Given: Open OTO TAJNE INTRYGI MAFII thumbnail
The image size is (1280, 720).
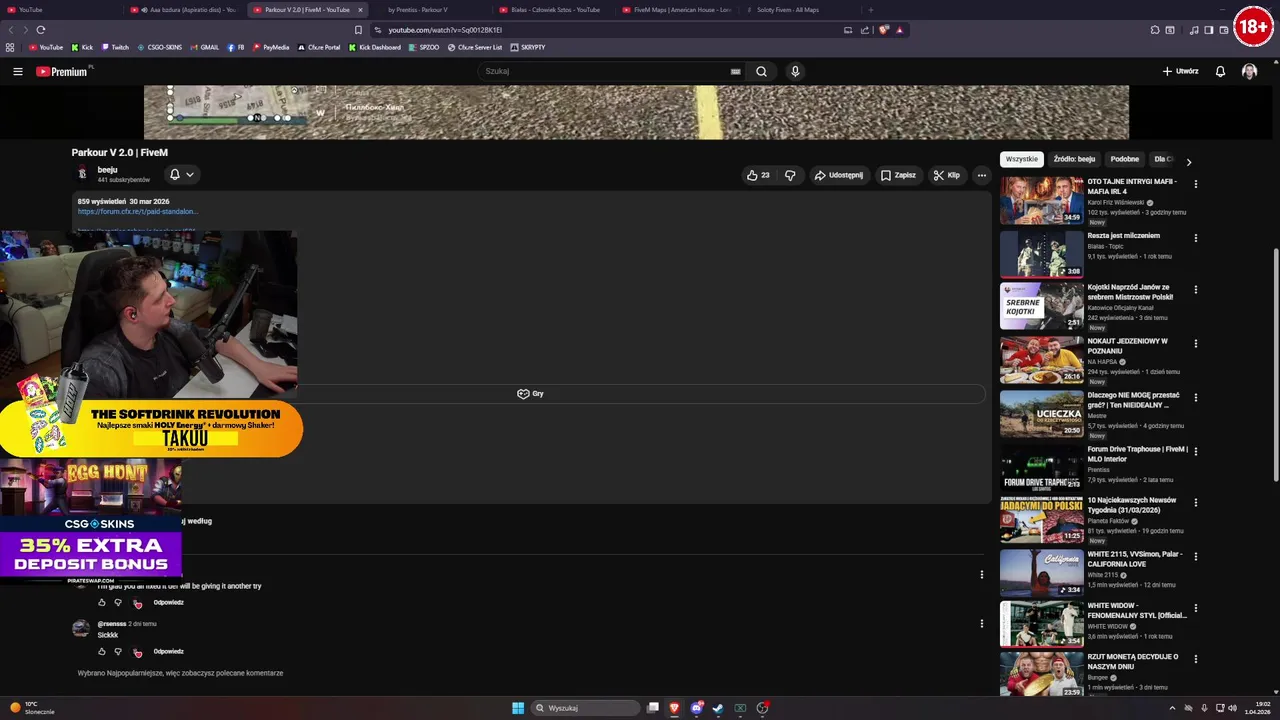Looking at the screenshot, I should [1042, 200].
